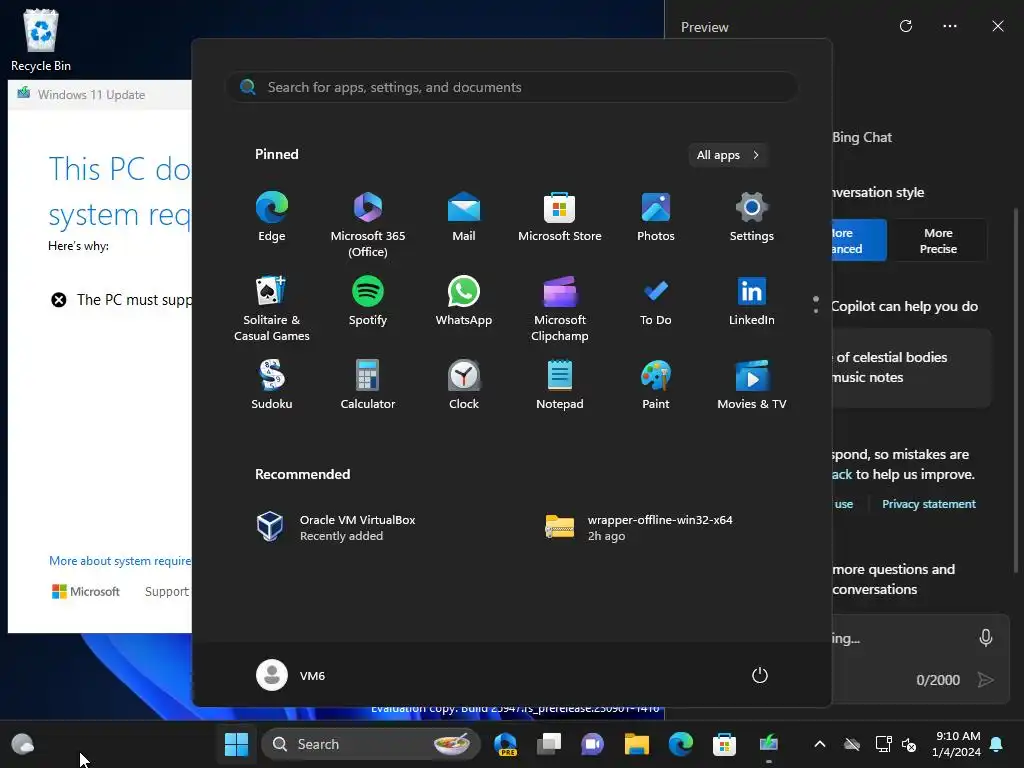Screen dimensions: 1024x768
Task: Launch the Clock app
Action: tap(464, 385)
